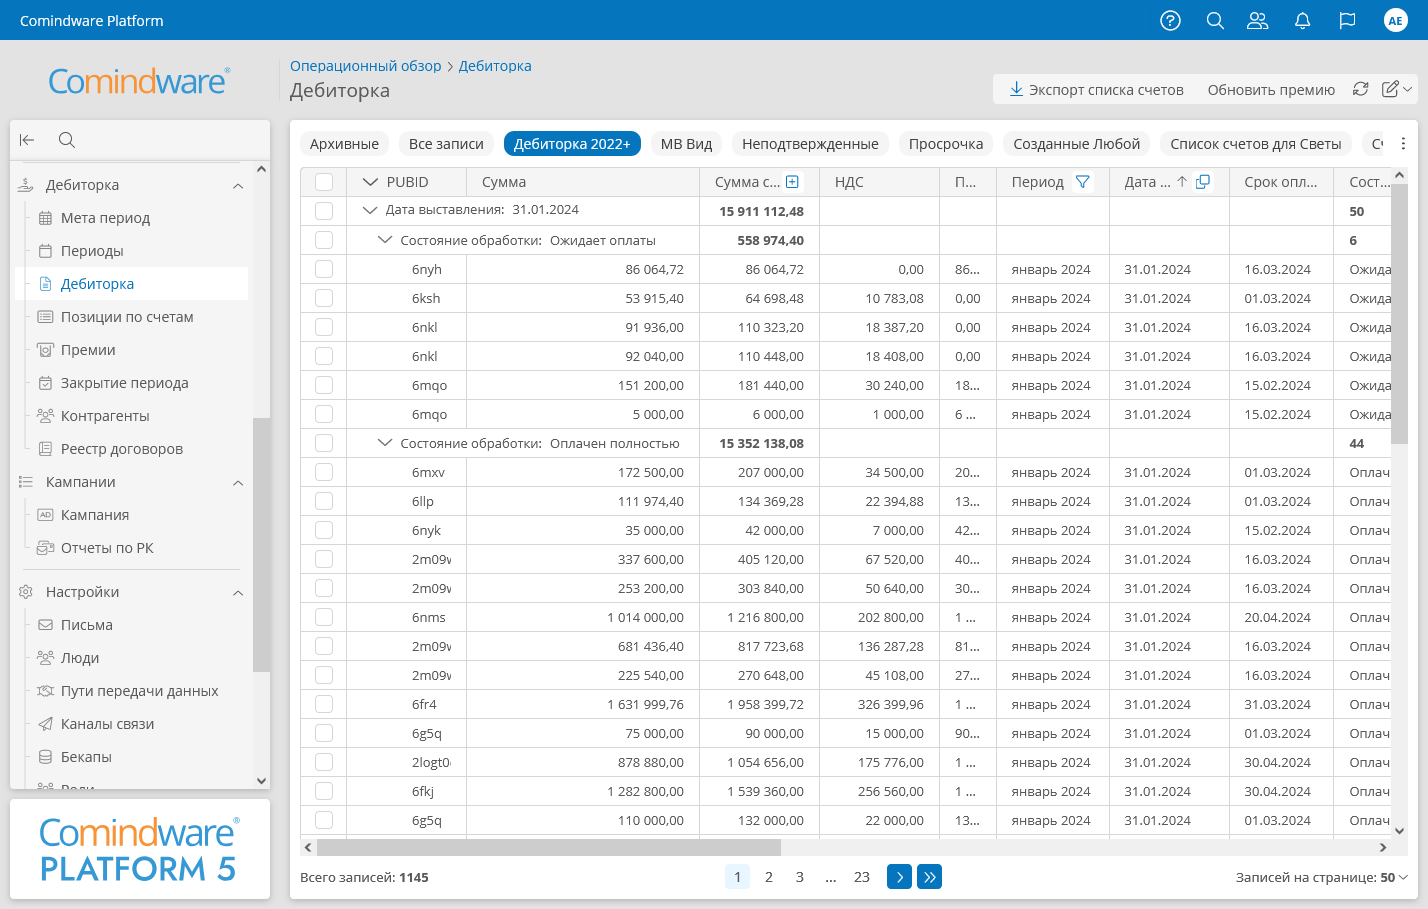Open Периоды in sidebar
This screenshot has width=1428, height=909.
pyautogui.click(x=92, y=251)
